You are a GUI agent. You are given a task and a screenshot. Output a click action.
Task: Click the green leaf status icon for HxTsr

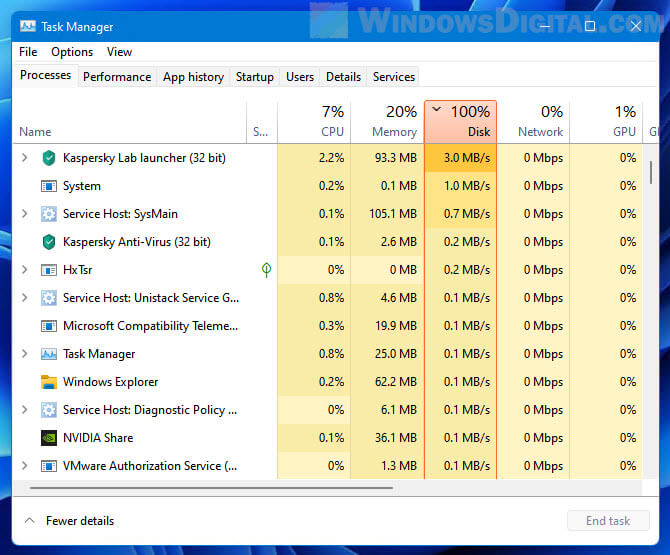click(x=266, y=270)
